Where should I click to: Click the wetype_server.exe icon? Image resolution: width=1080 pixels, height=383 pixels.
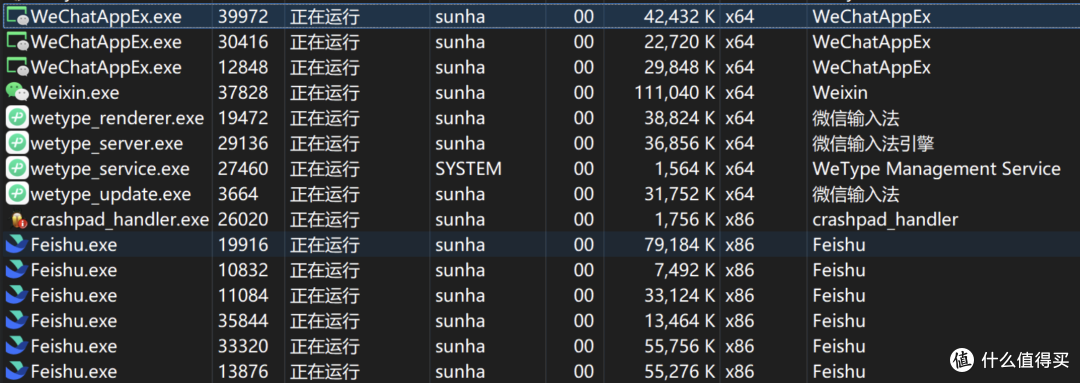17,143
